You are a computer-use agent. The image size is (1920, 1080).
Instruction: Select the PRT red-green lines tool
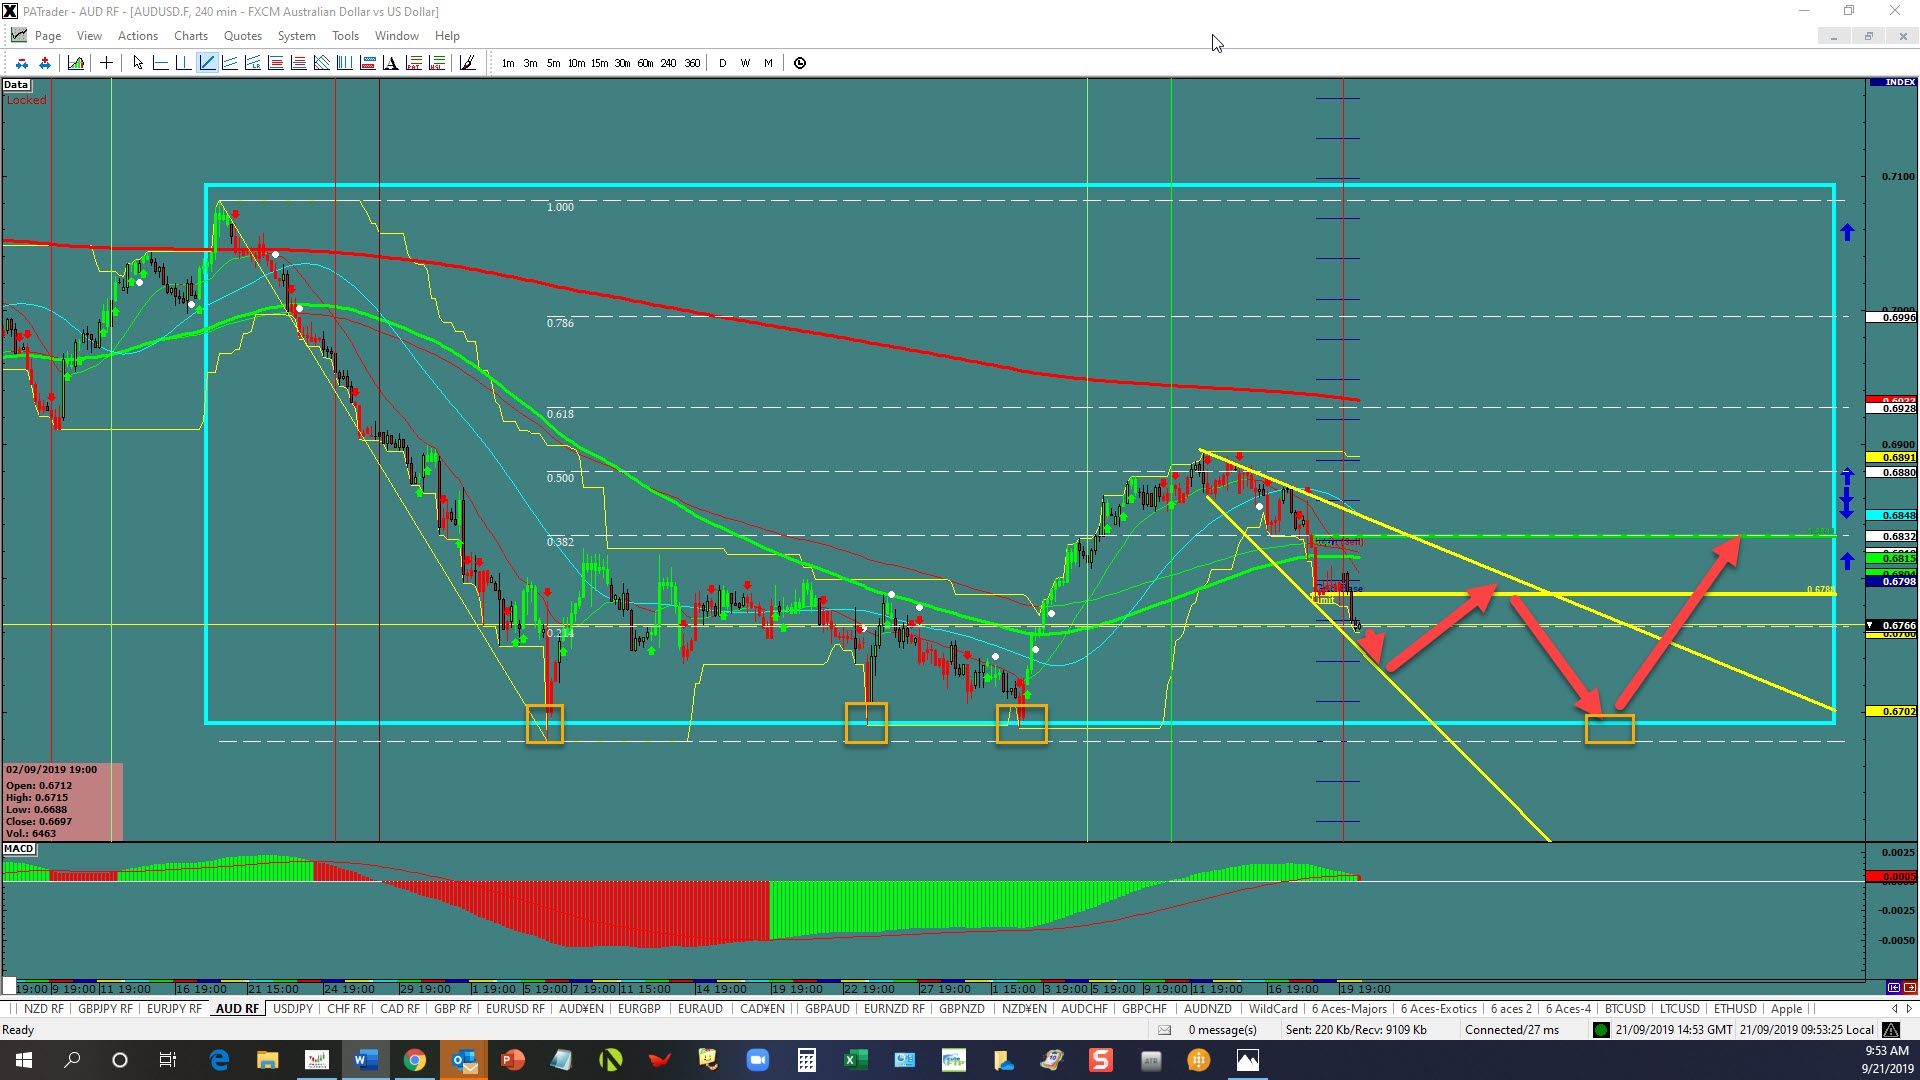pos(413,63)
